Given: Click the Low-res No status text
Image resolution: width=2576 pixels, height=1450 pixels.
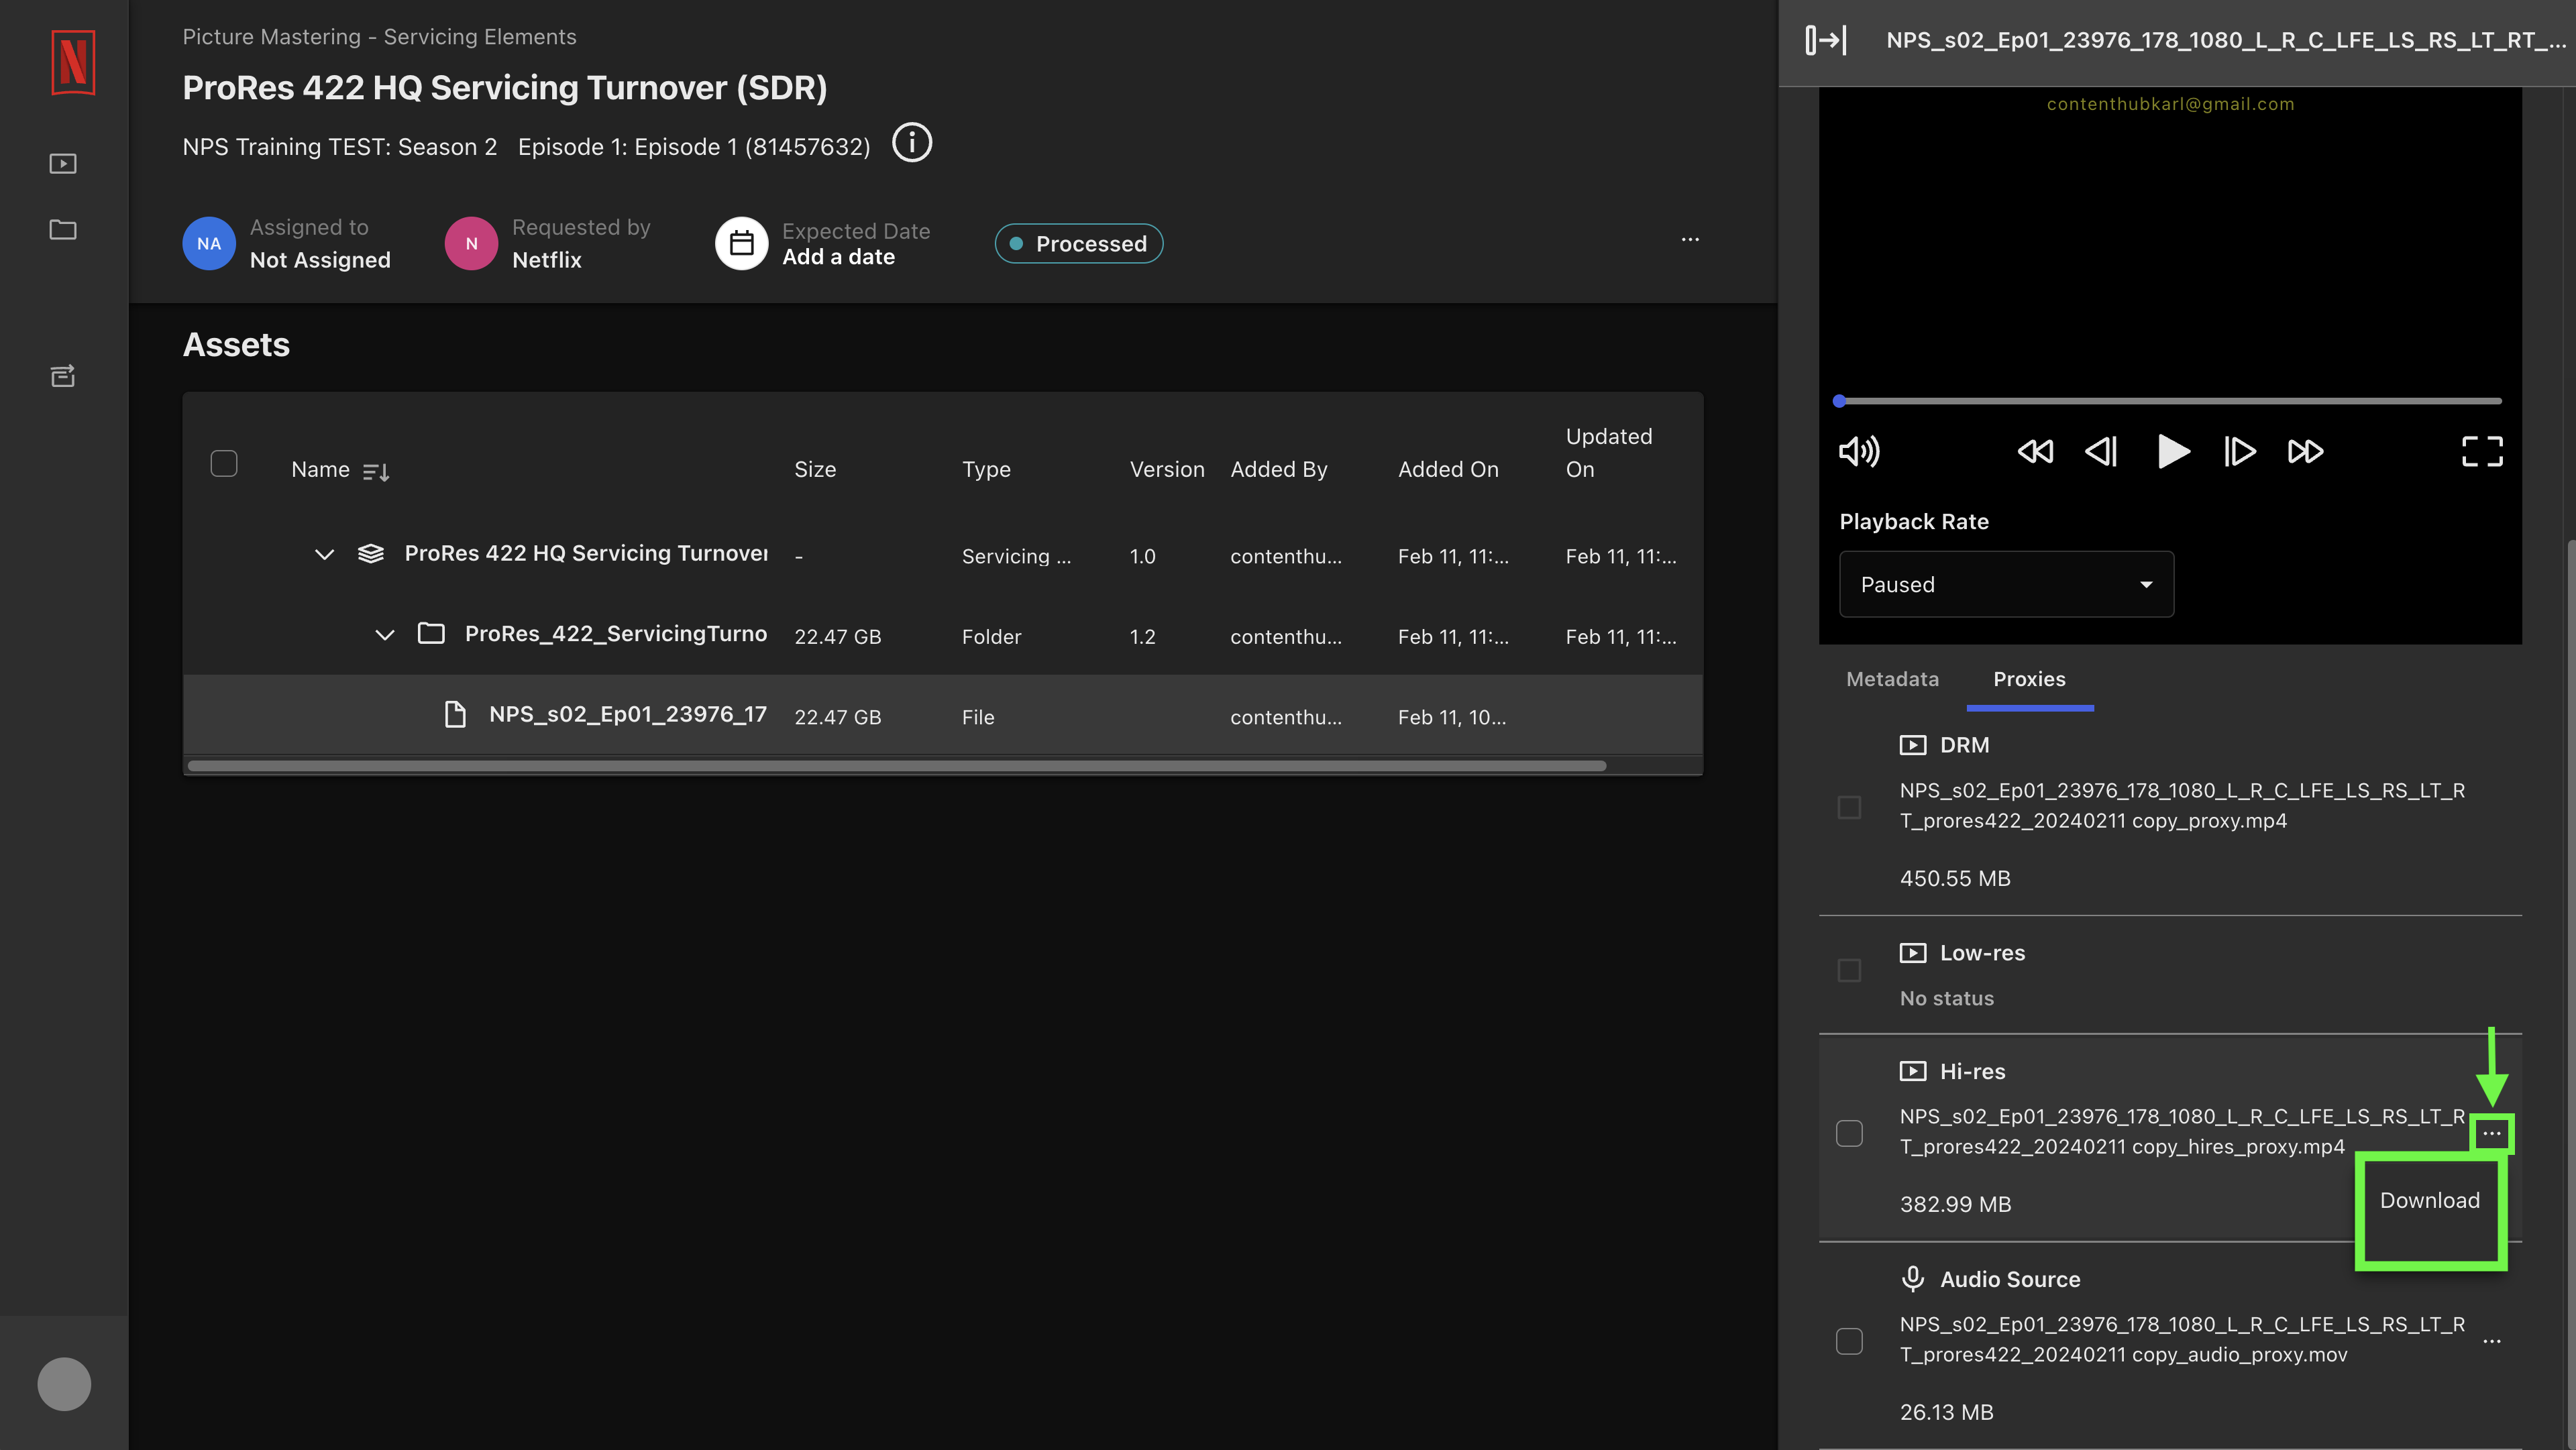Looking at the screenshot, I should [1946, 999].
